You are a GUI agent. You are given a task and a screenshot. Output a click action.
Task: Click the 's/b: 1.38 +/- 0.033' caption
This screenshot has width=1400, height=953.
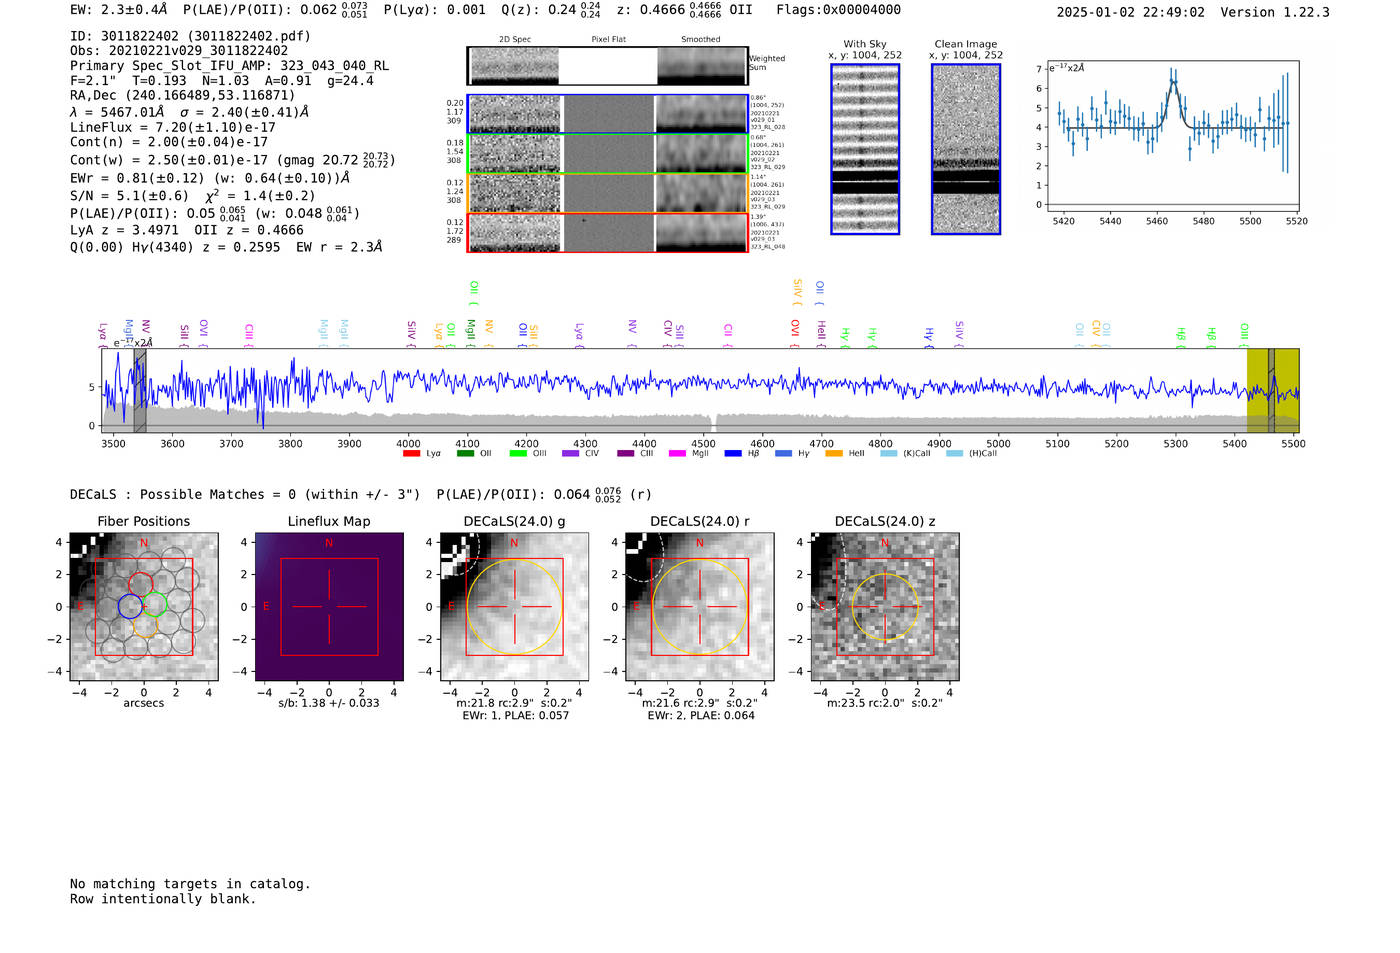point(329,703)
